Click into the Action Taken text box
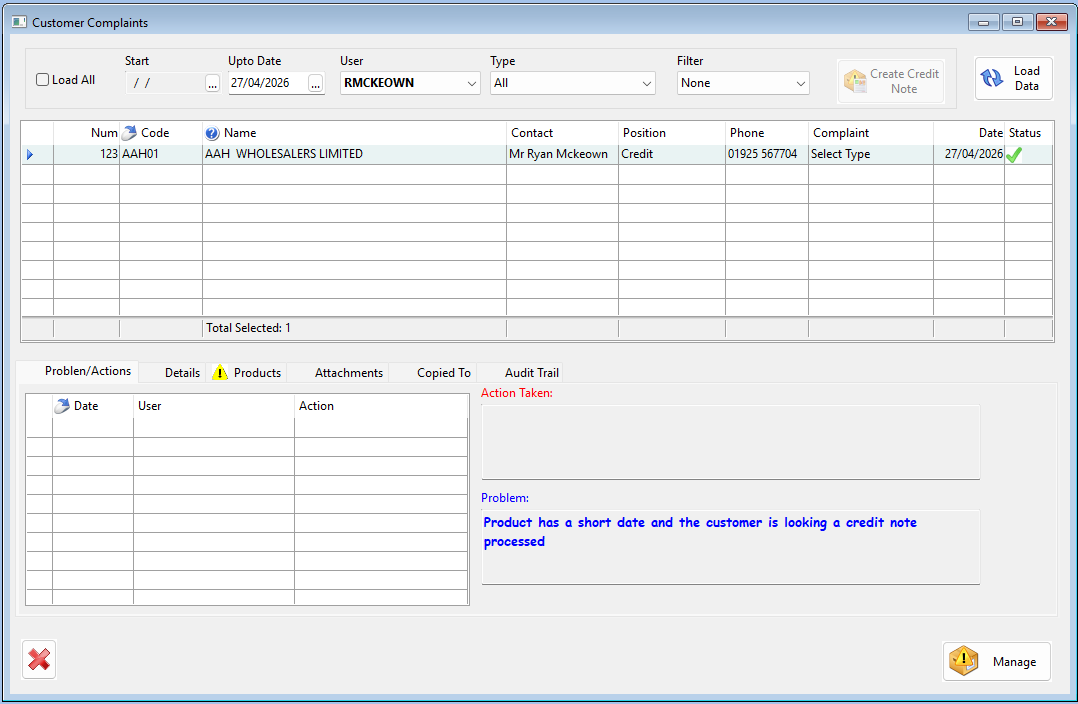 click(730, 442)
